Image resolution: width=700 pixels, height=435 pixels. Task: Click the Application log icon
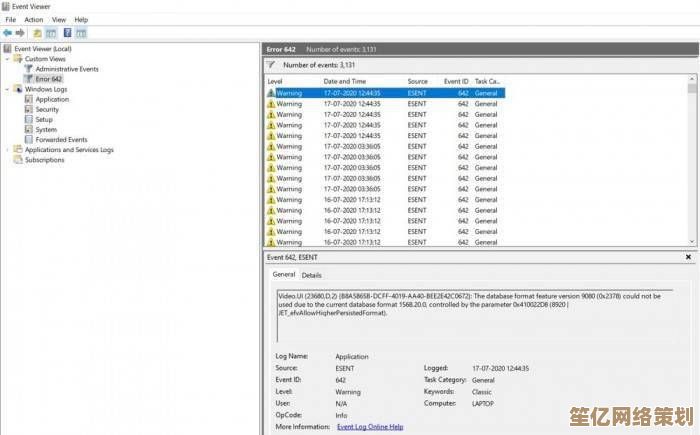coord(29,99)
